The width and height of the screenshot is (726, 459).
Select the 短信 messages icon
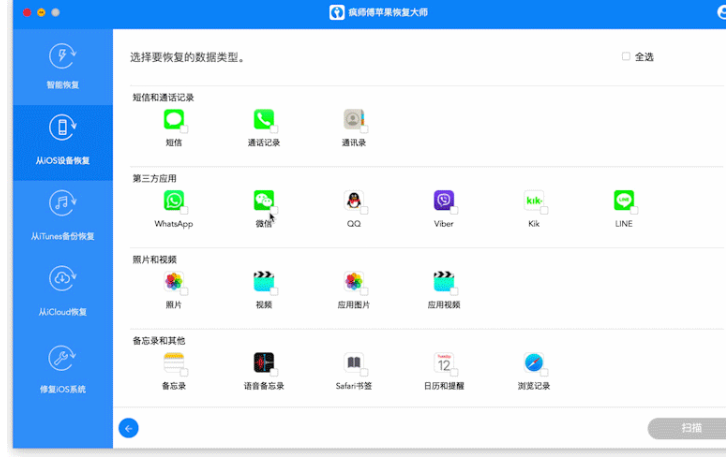coord(174,119)
